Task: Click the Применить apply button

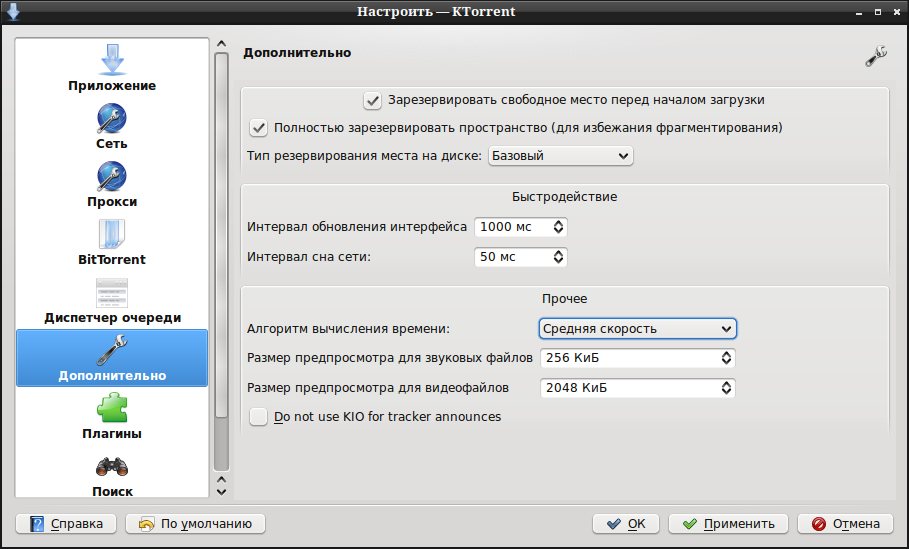Action: [728, 523]
